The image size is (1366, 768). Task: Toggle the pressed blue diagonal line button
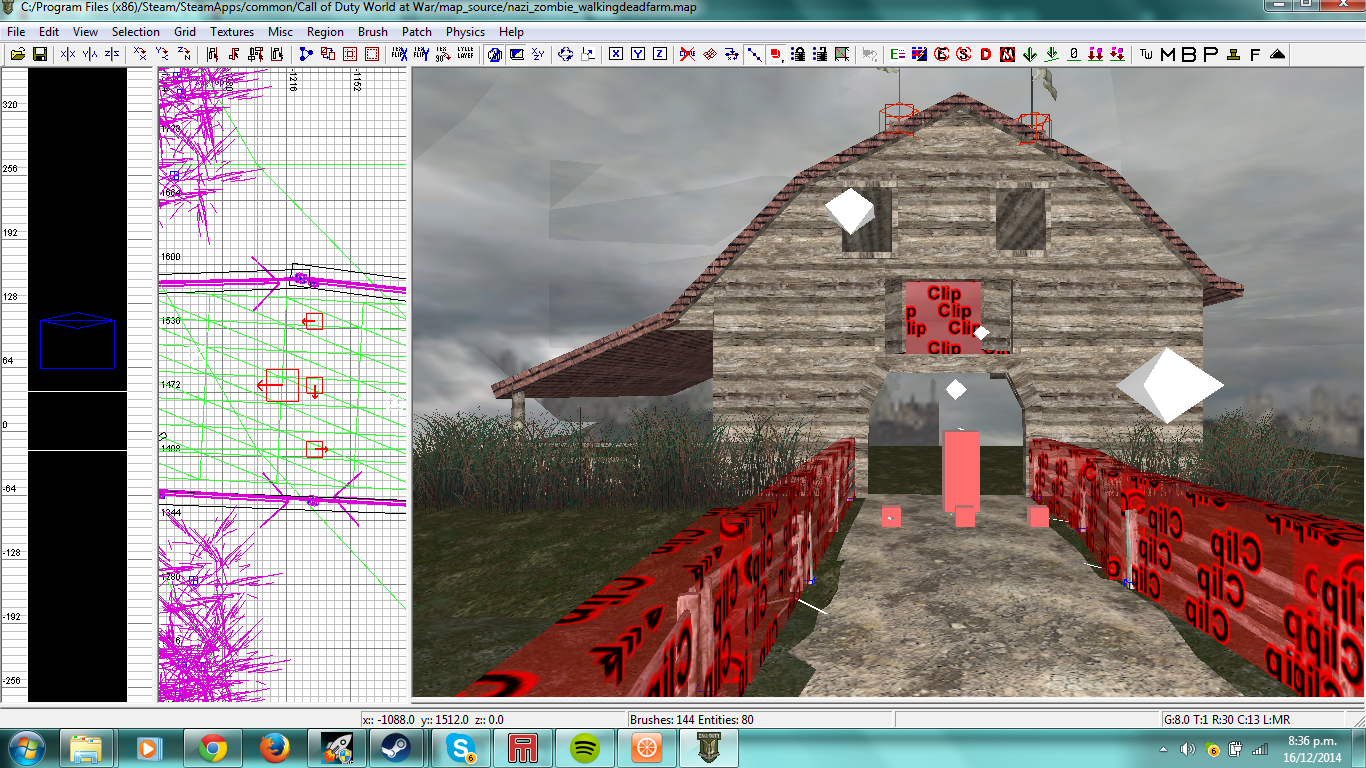(754, 53)
